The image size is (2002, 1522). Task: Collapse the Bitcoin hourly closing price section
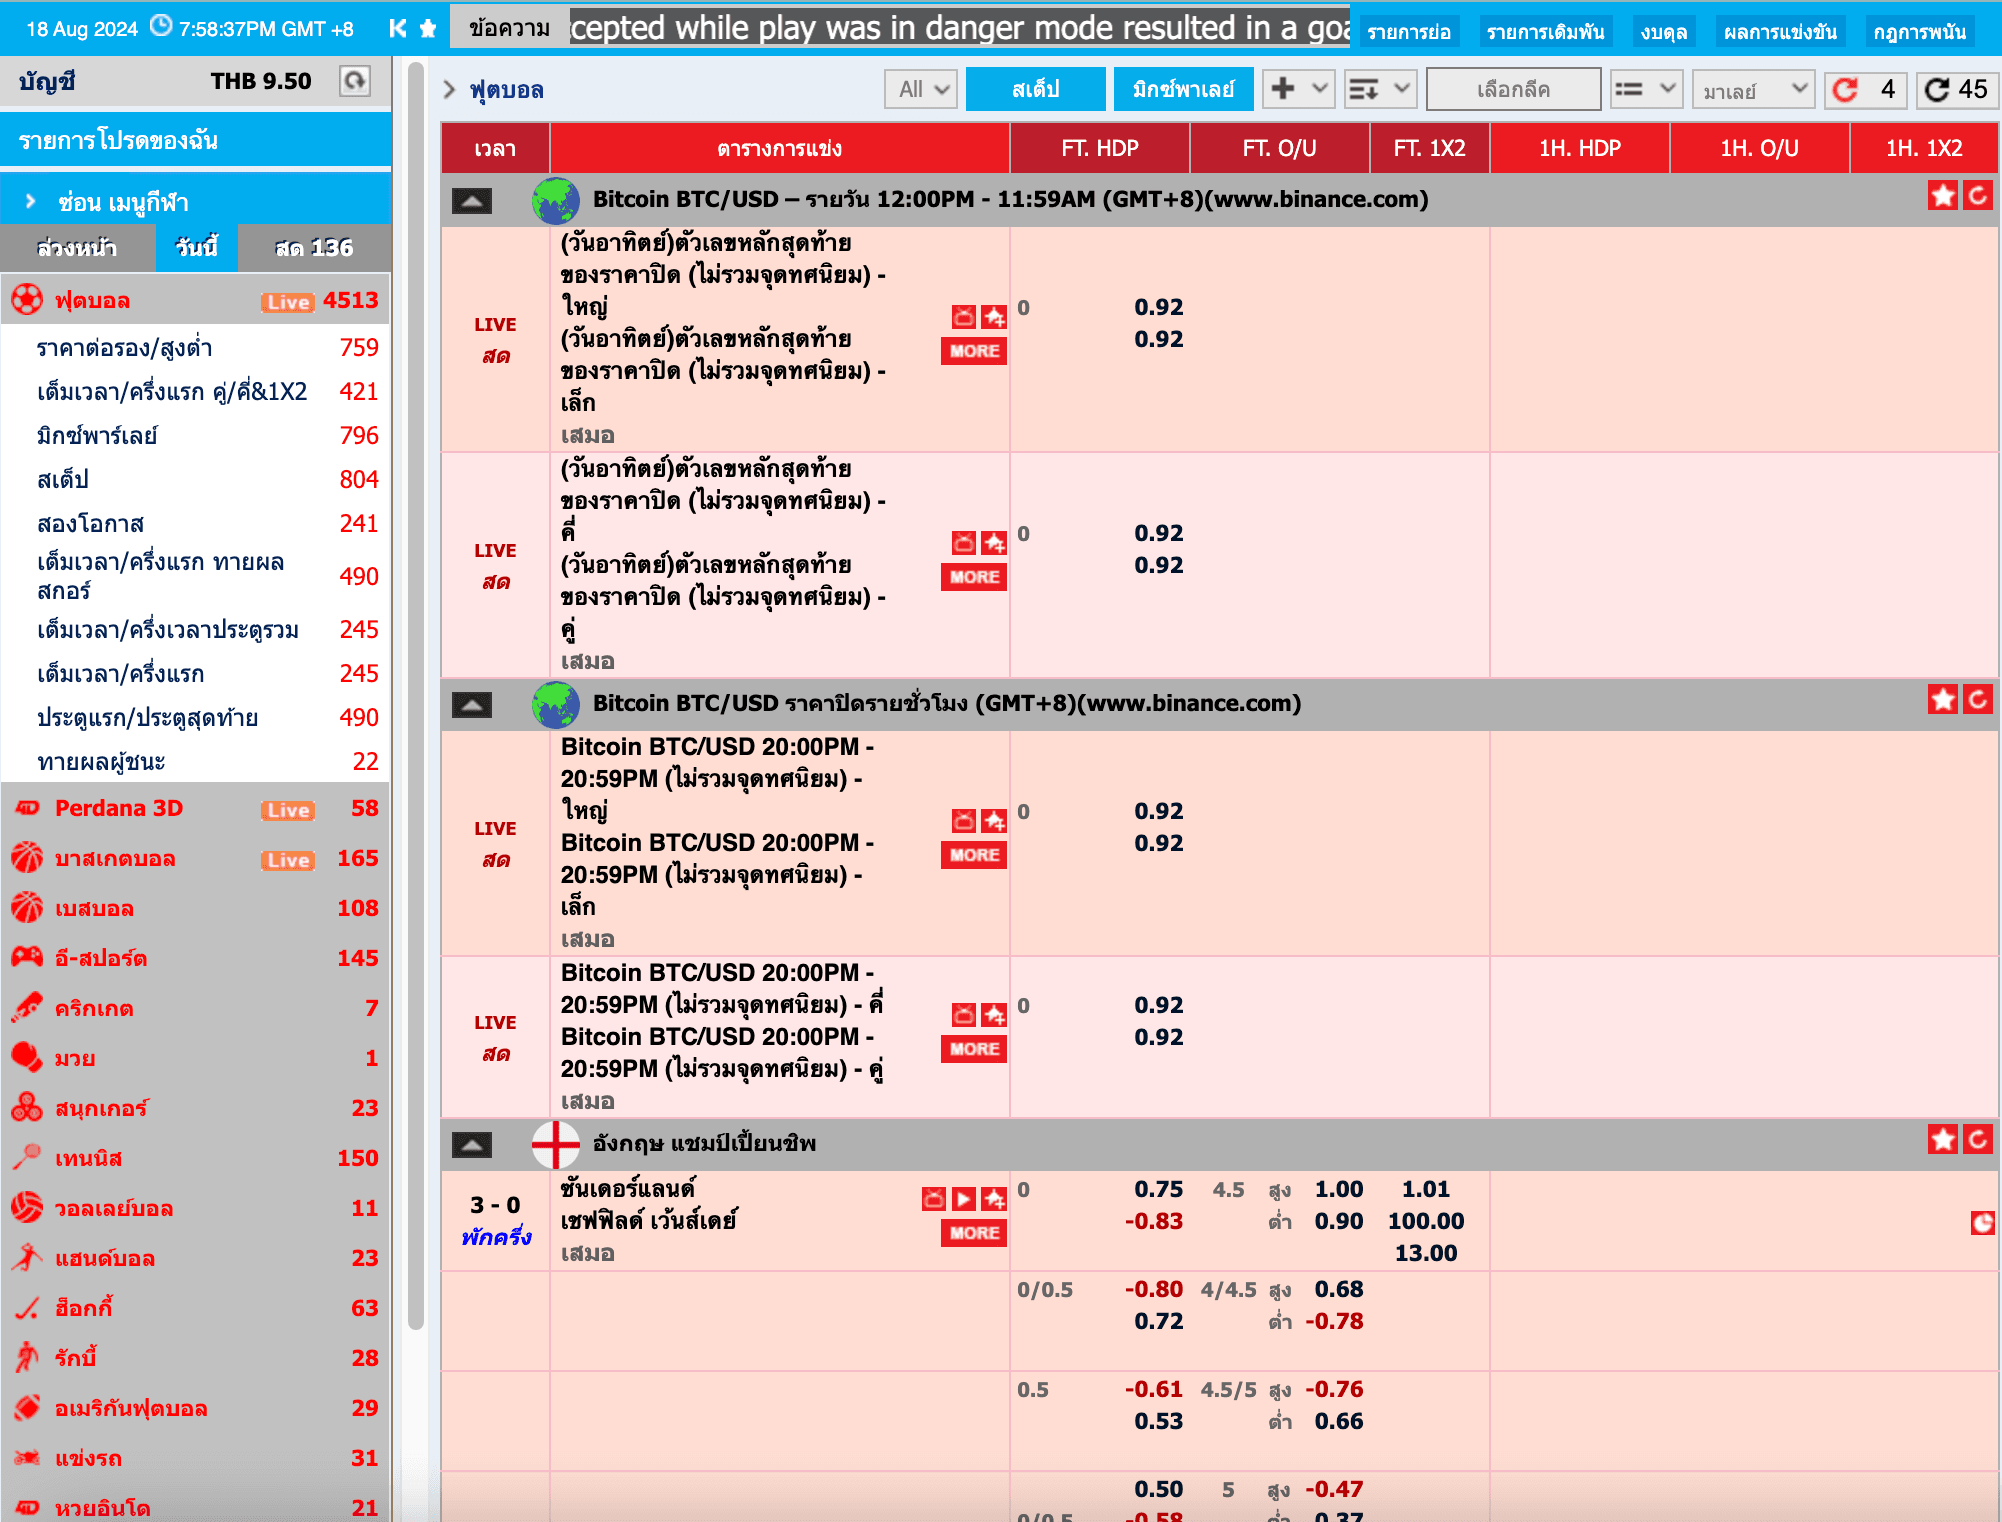pyautogui.click(x=472, y=705)
